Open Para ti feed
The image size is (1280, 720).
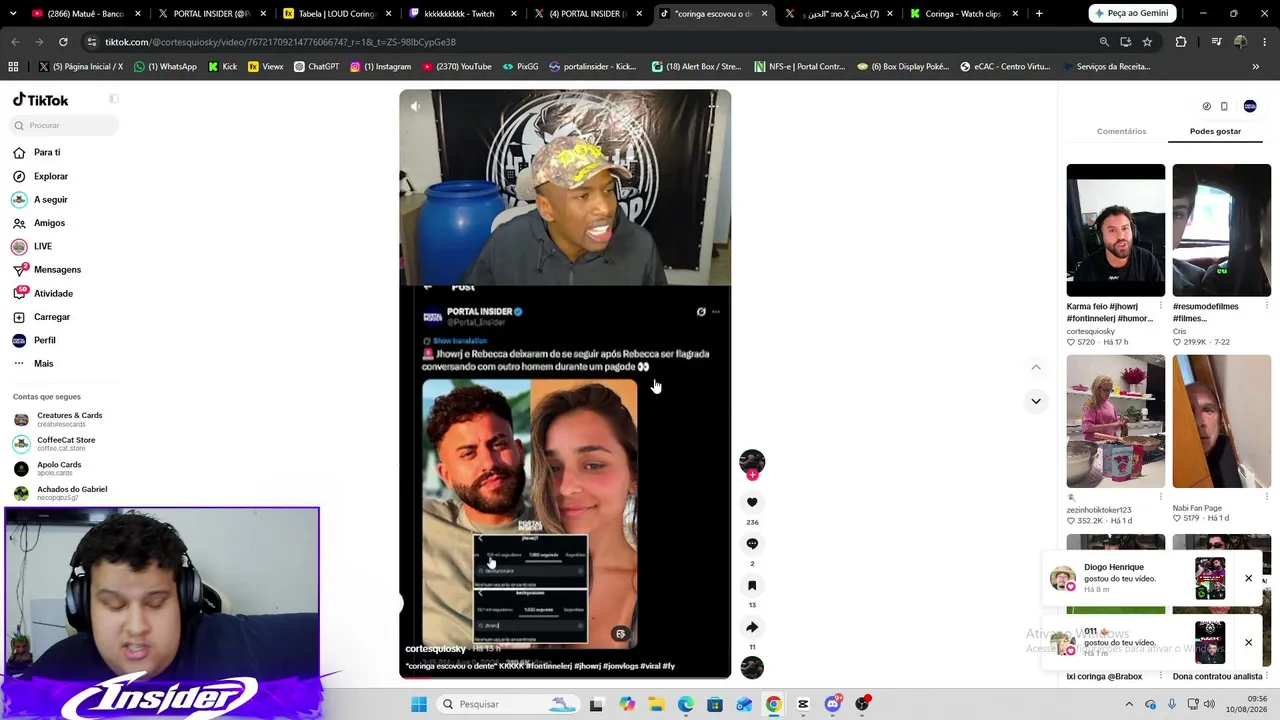[x=37, y=153]
